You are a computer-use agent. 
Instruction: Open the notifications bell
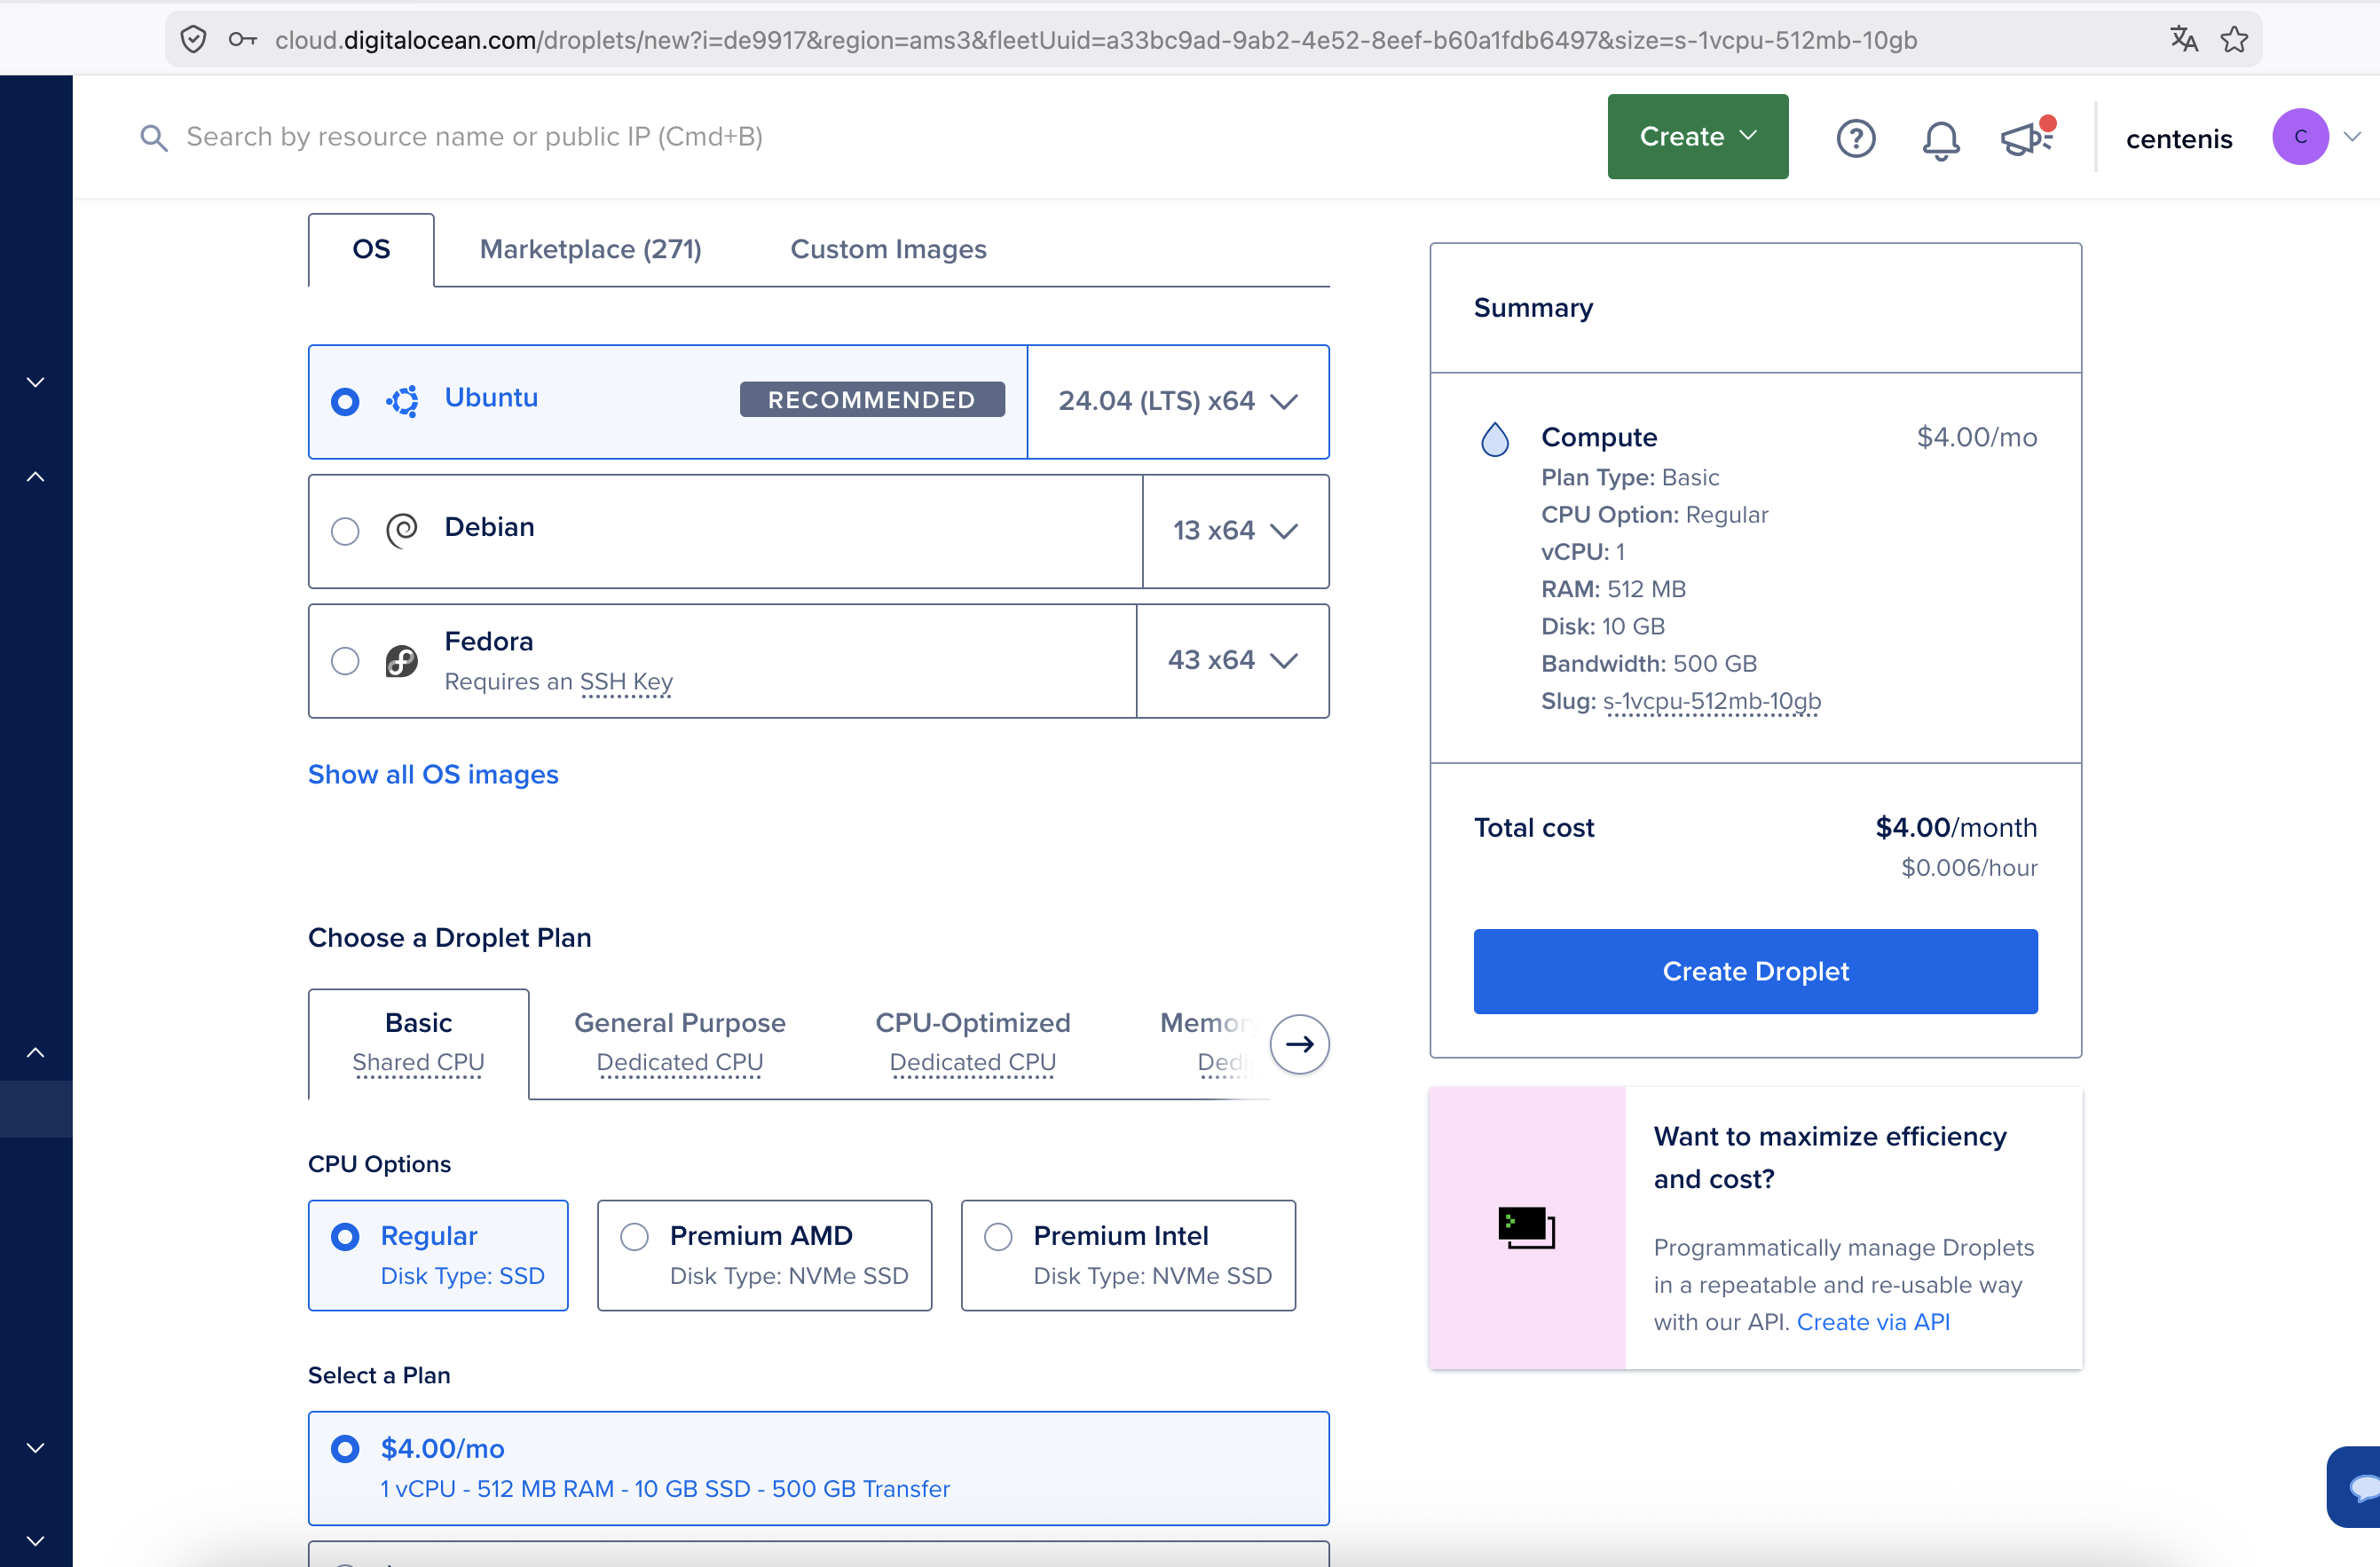tap(1940, 139)
